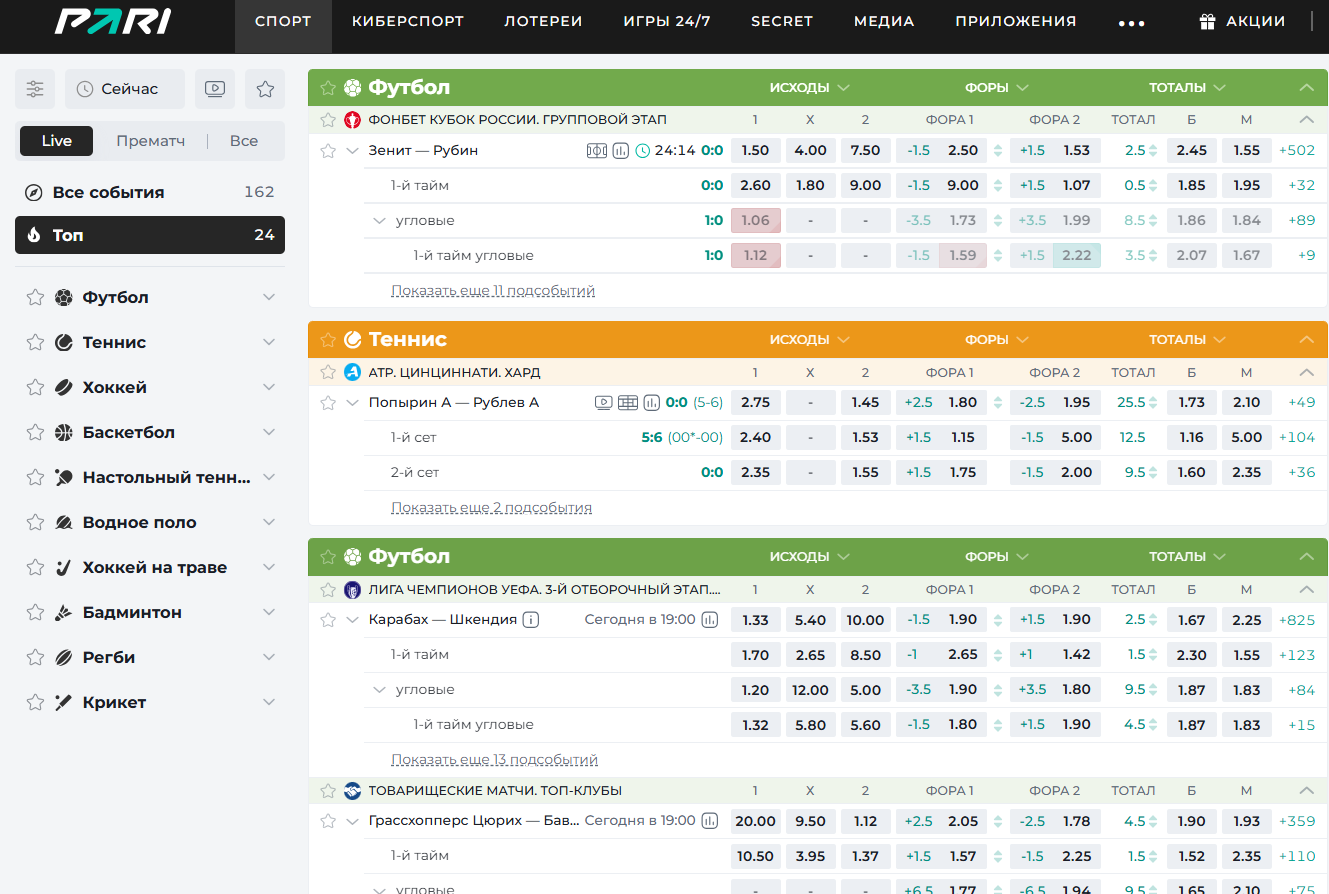Favorite Футбол star in sidebar
Screen dimensions: 1329x894
point(35,297)
